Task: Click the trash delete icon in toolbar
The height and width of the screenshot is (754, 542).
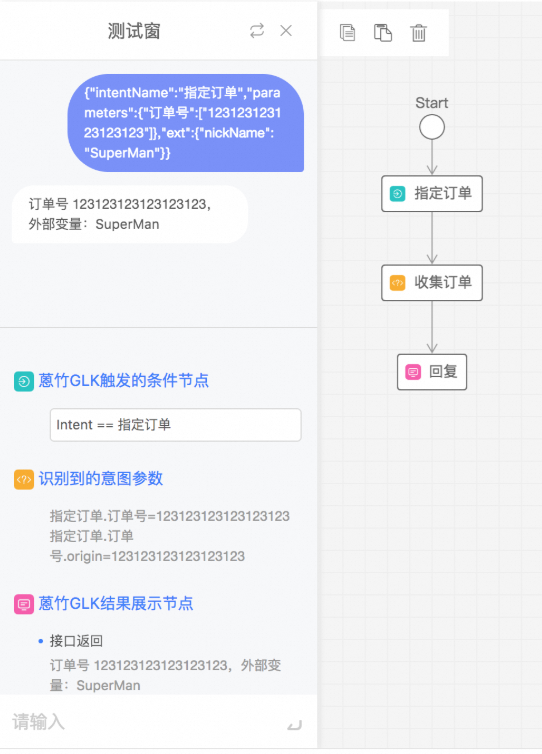Action: tap(418, 33)
